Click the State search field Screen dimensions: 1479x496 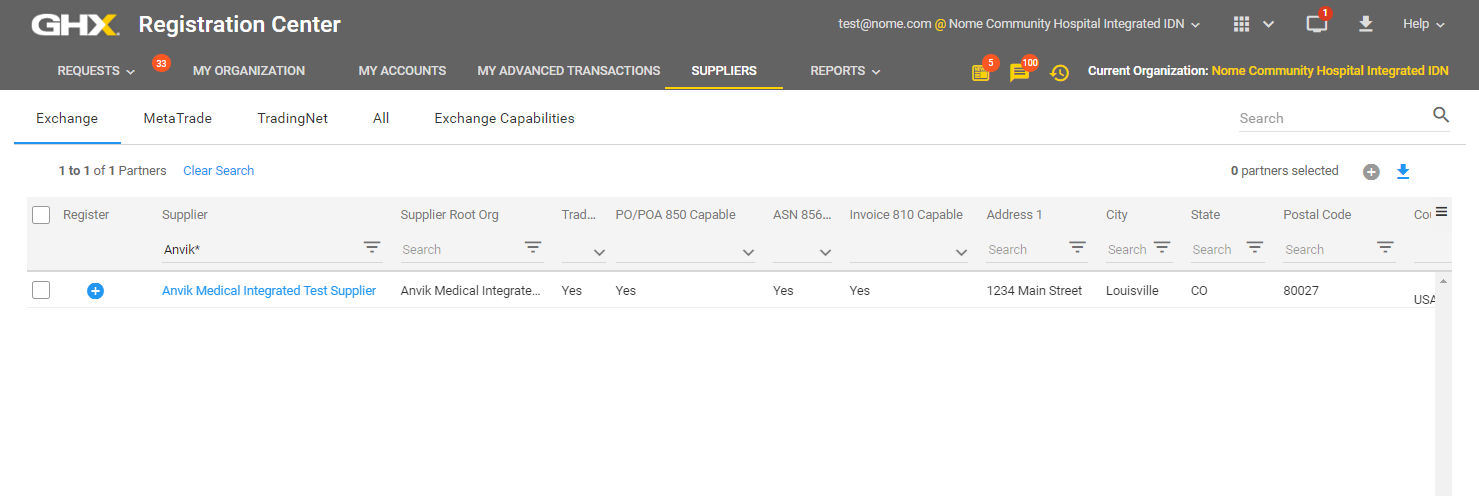(x=1216, y=250)
